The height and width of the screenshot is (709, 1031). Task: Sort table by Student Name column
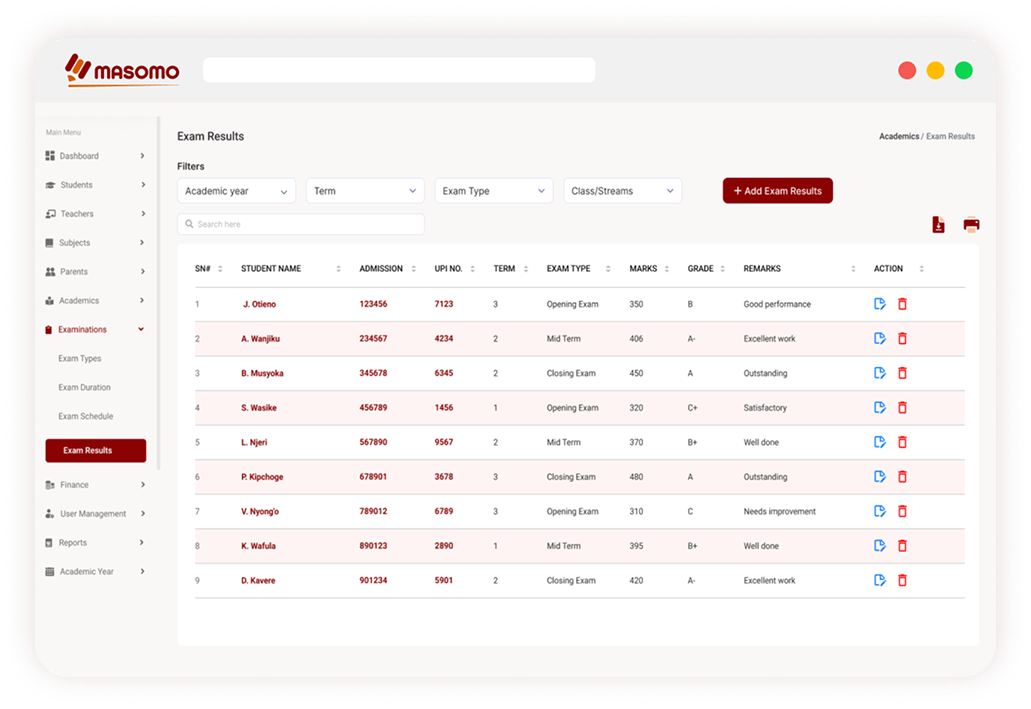tap(338, 269)
